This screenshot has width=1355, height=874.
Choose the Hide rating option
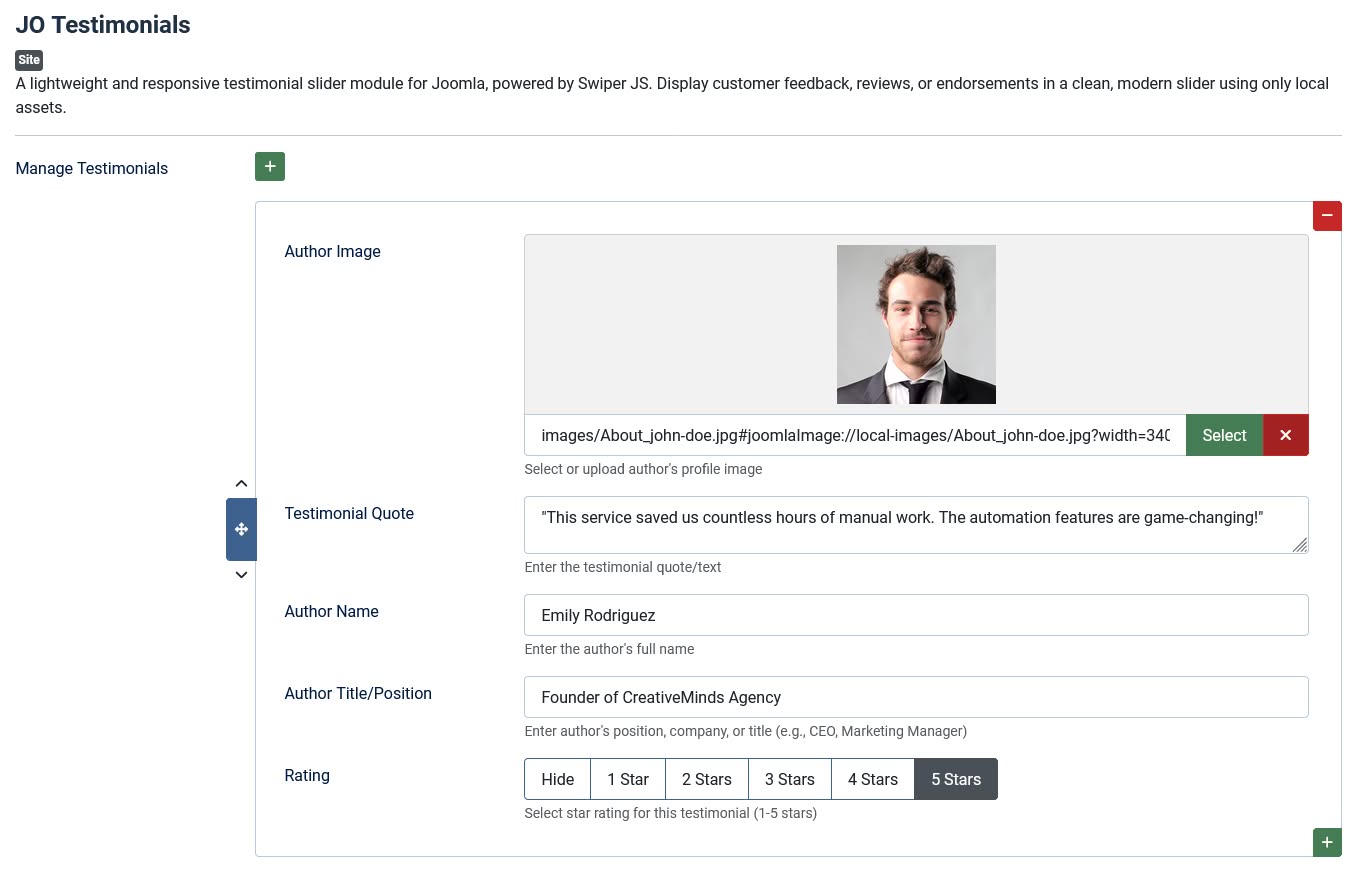pyautogui.click(x=557, y=779)
